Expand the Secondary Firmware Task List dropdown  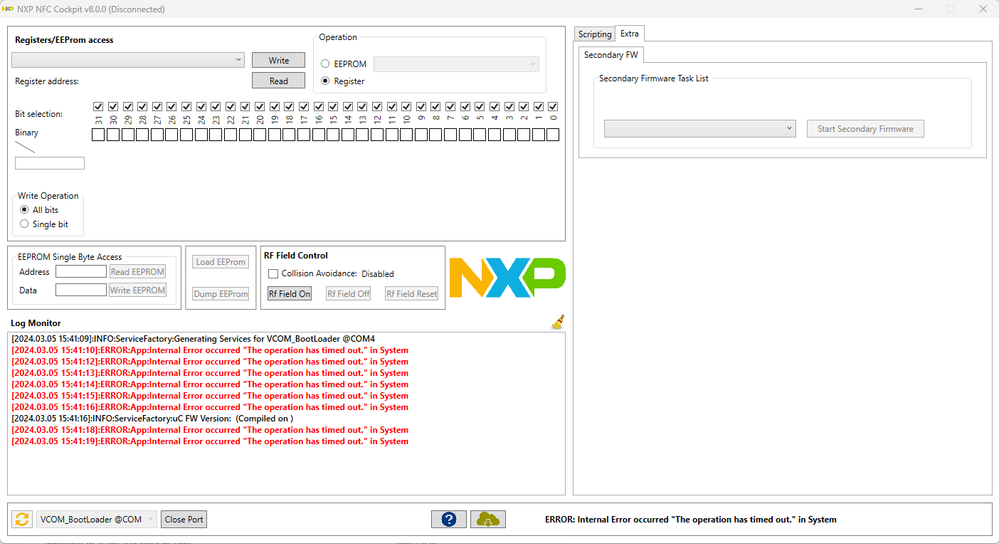coord(700,129)
